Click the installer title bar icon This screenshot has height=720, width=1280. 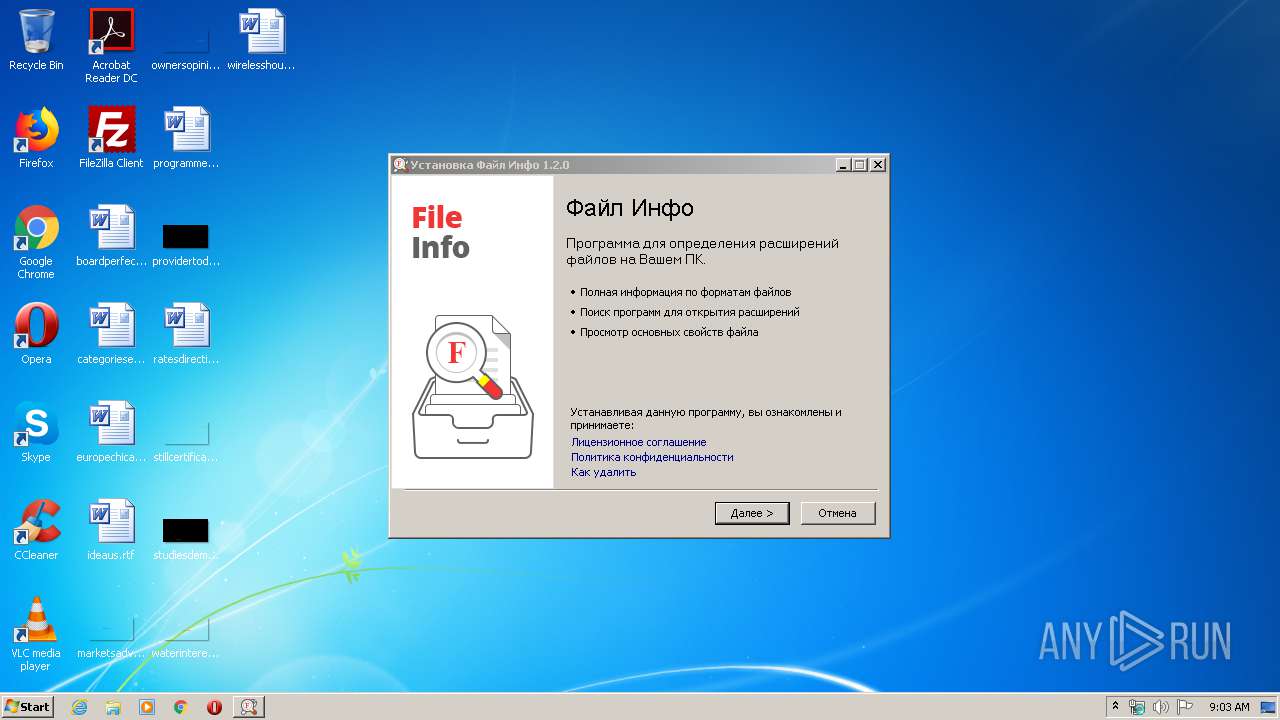tap(400, 165)
